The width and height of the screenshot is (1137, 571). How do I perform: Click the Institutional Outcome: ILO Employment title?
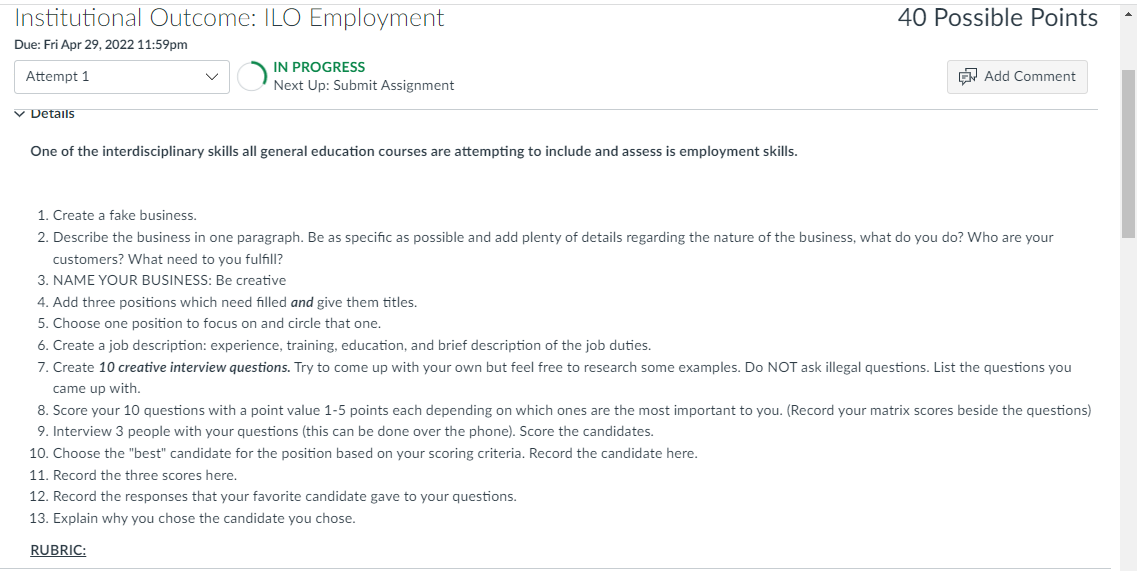[x=229, y=17]
